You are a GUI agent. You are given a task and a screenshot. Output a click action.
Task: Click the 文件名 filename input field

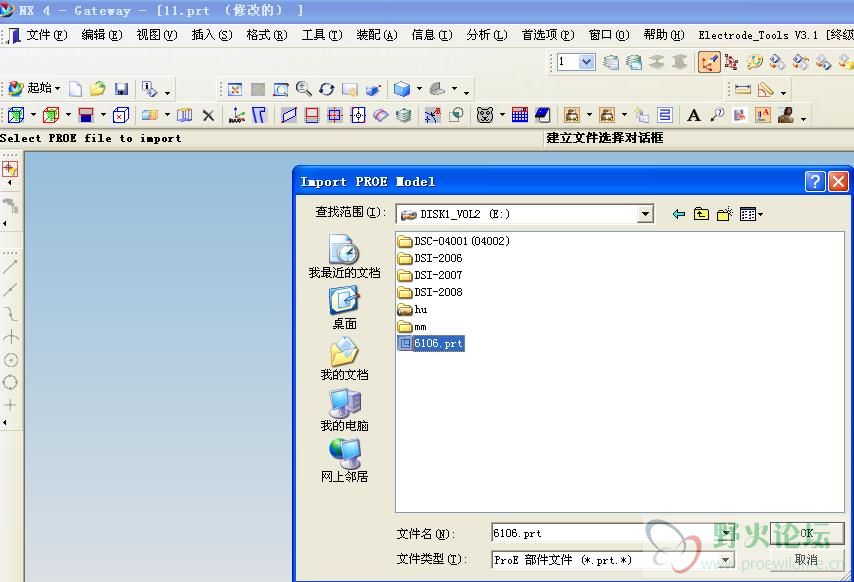click(x=605, y=533)
